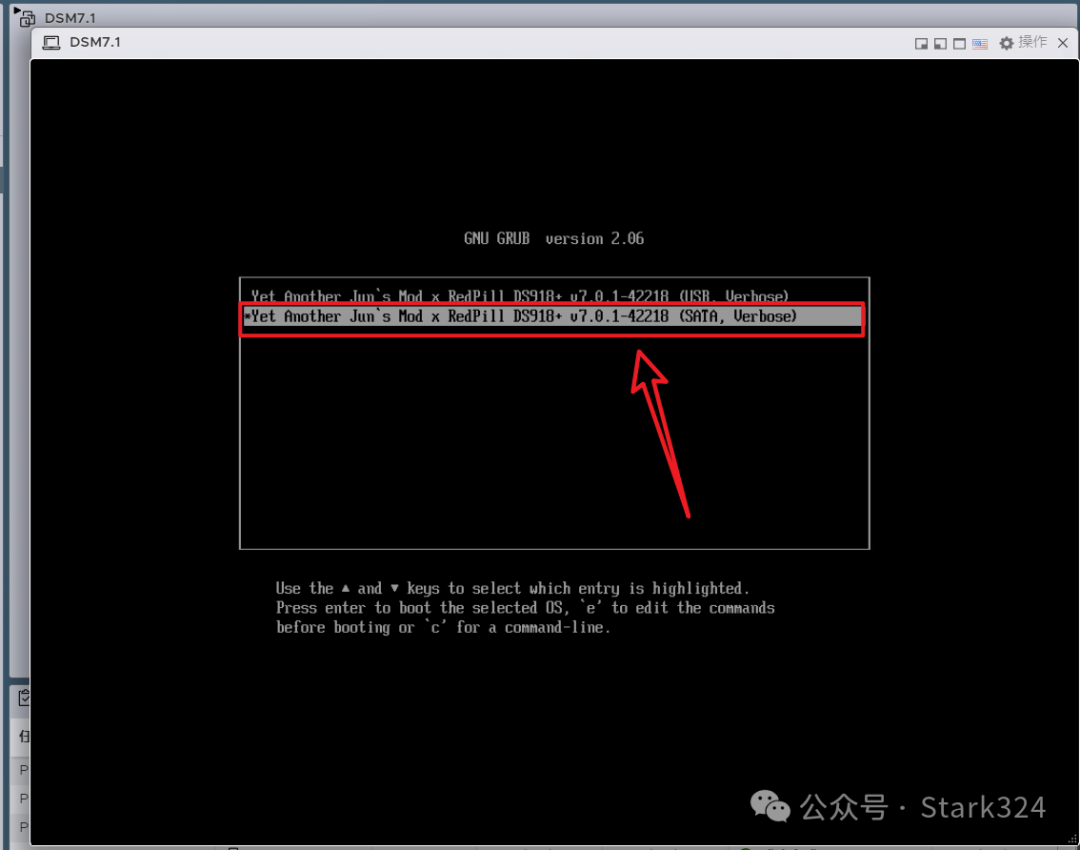The width and height of the screenshot is (1080, 850).
Task: Click the resize grip at the console corner
Action: [x=1072, y=839]
